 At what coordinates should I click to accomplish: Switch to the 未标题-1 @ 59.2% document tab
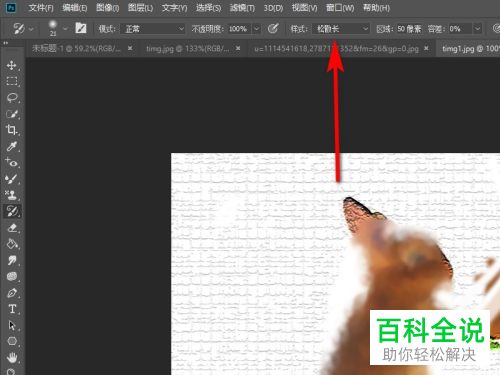coord(76,49)
